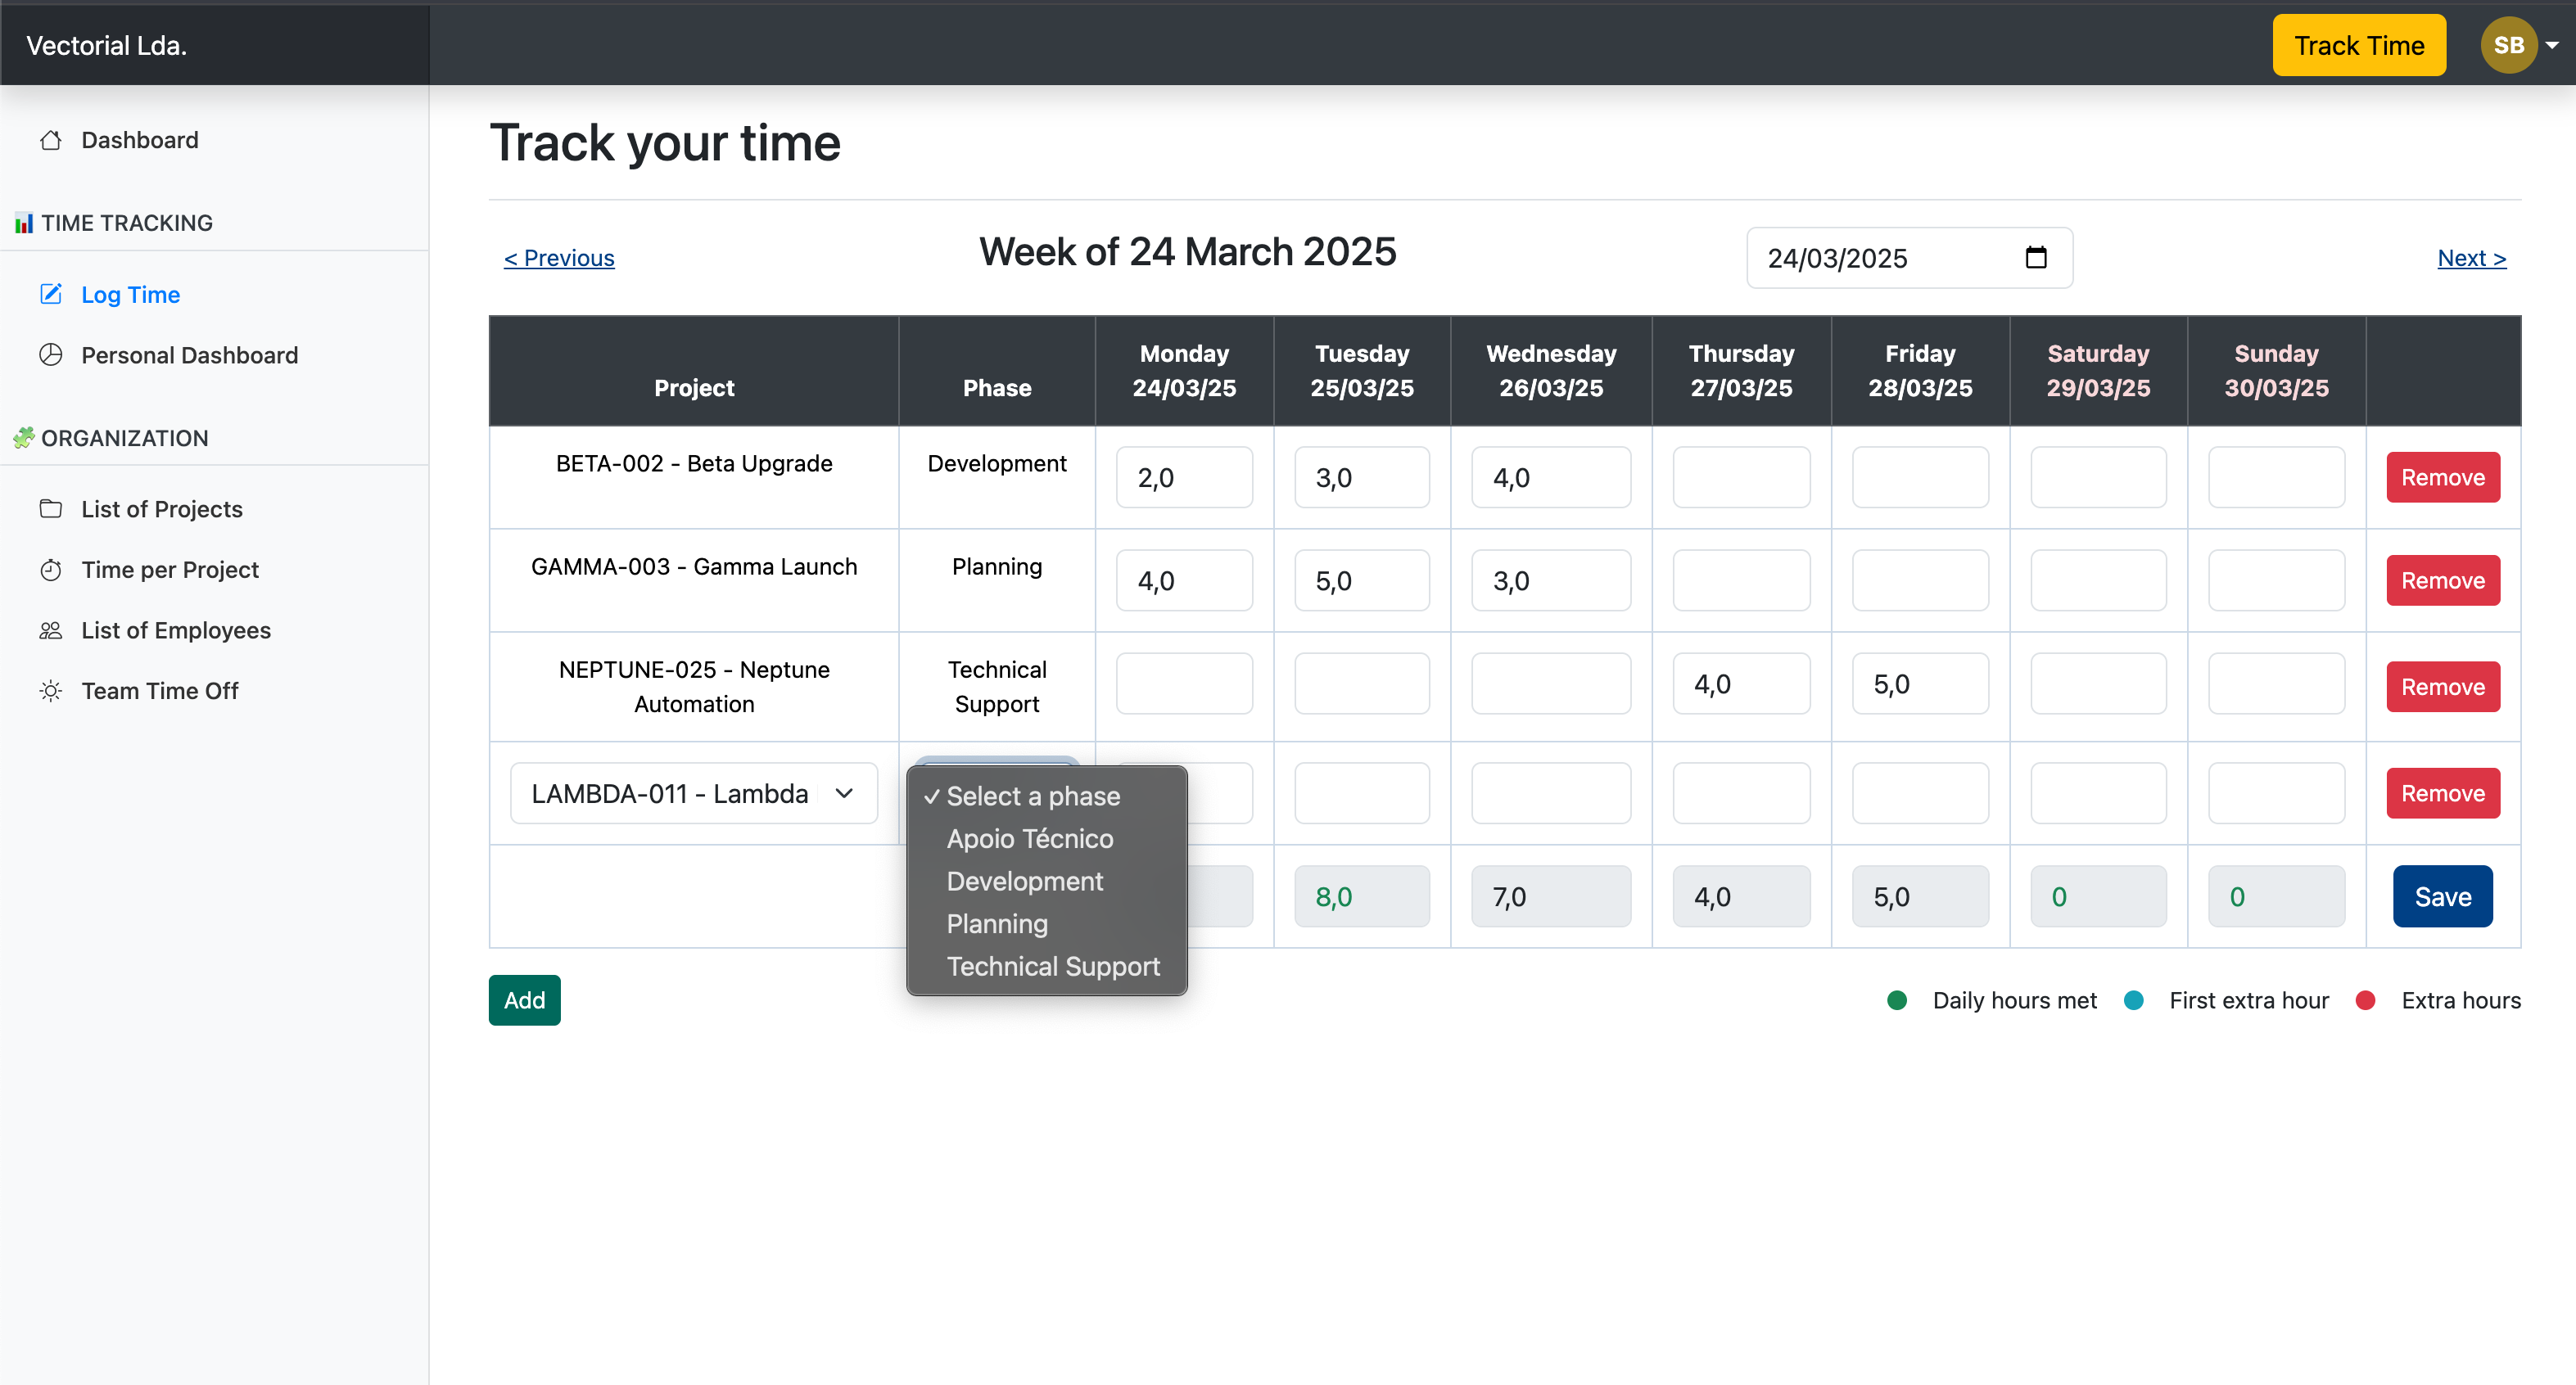Click the green Daily hours met legend dot
This screenshot has width=2576, height=1385.
1897,1000
